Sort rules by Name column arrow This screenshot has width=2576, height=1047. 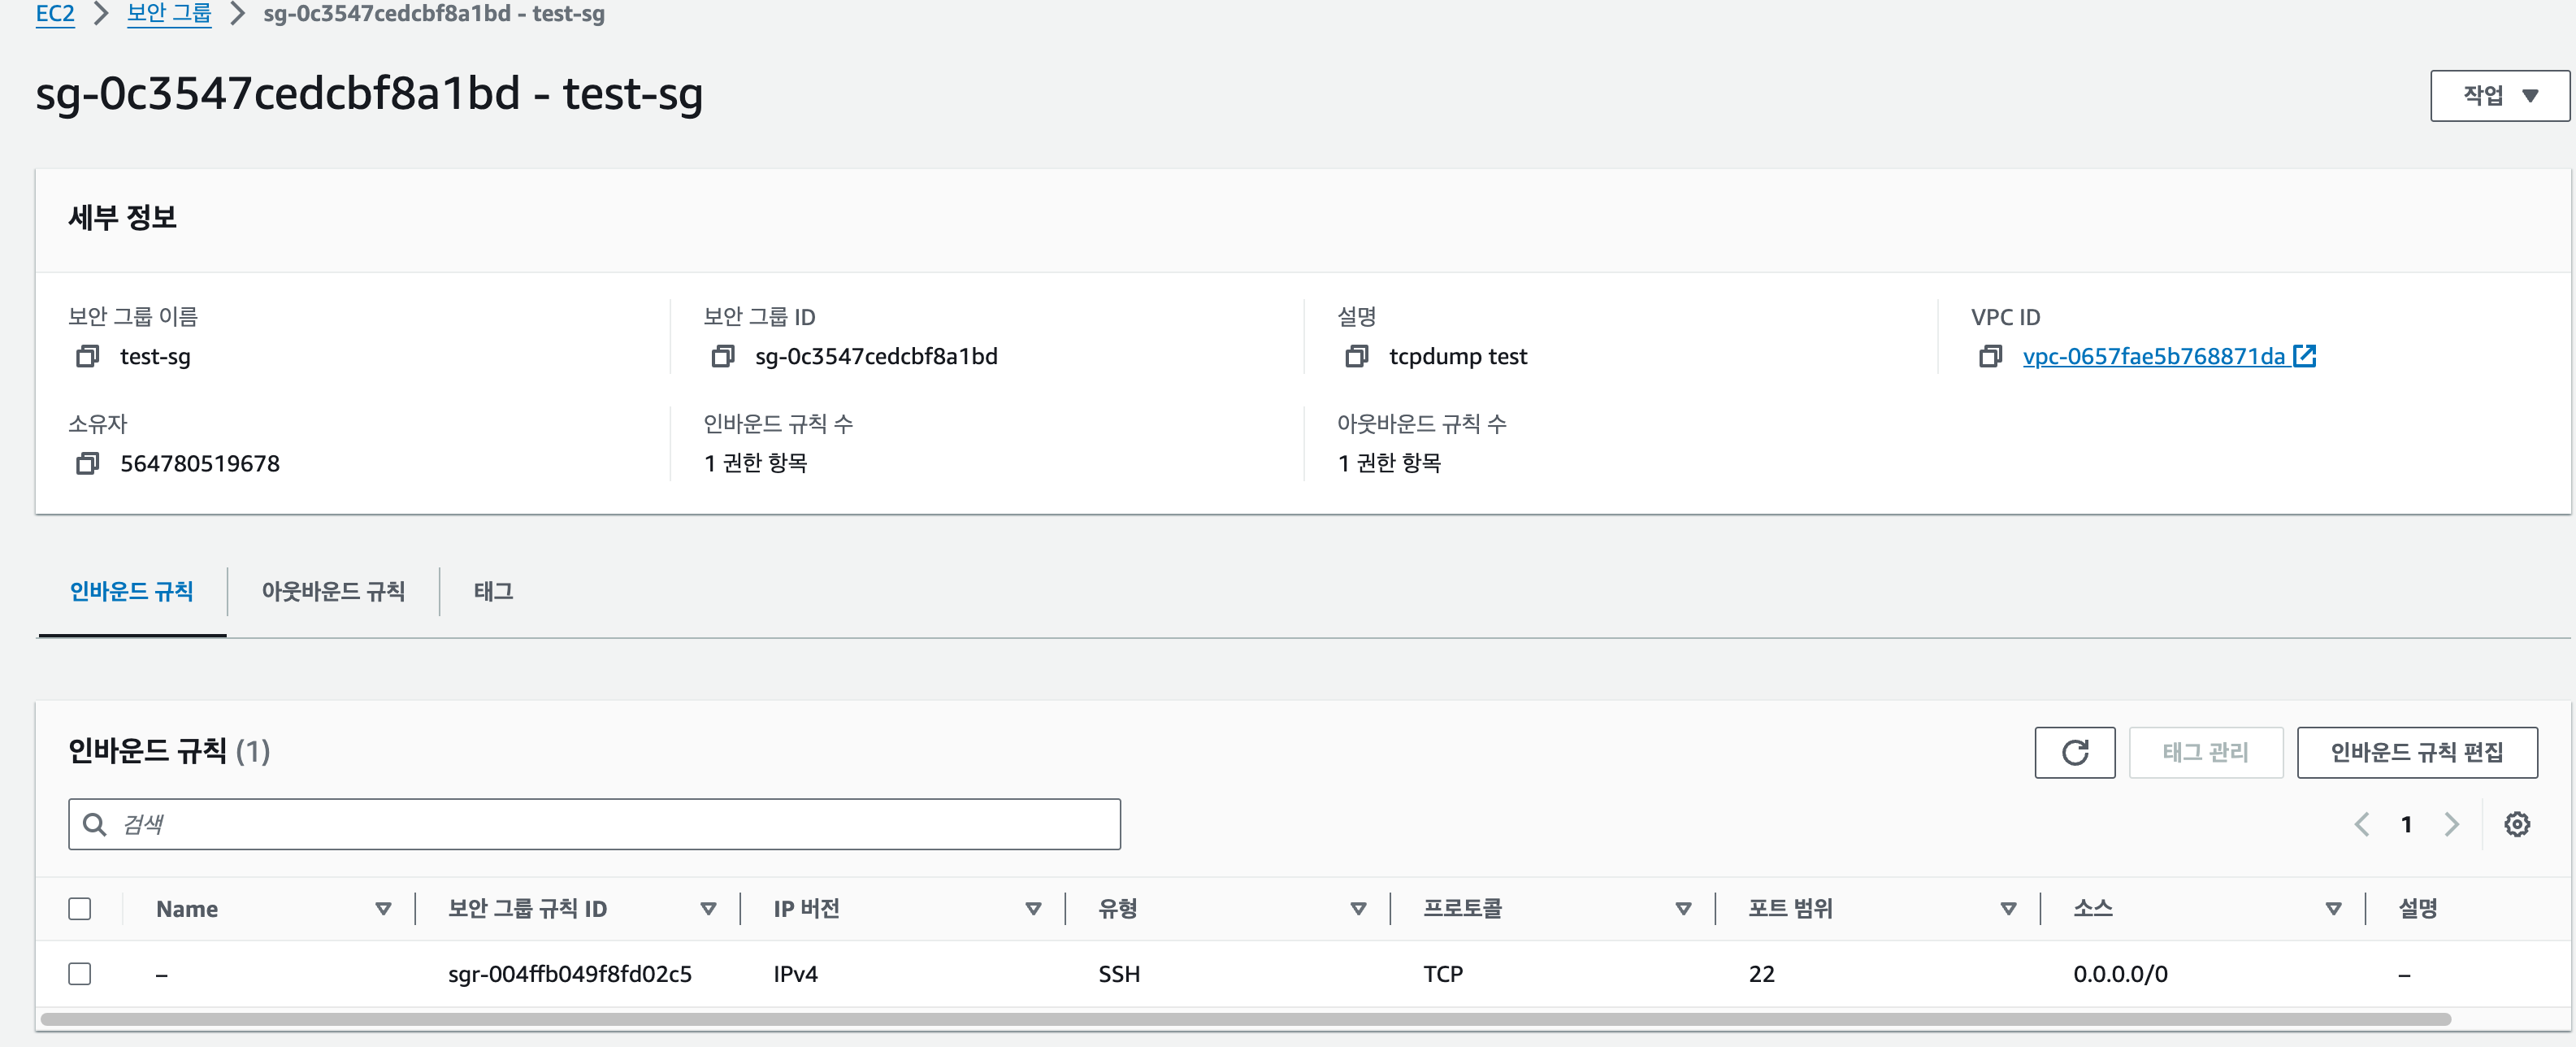383,908
